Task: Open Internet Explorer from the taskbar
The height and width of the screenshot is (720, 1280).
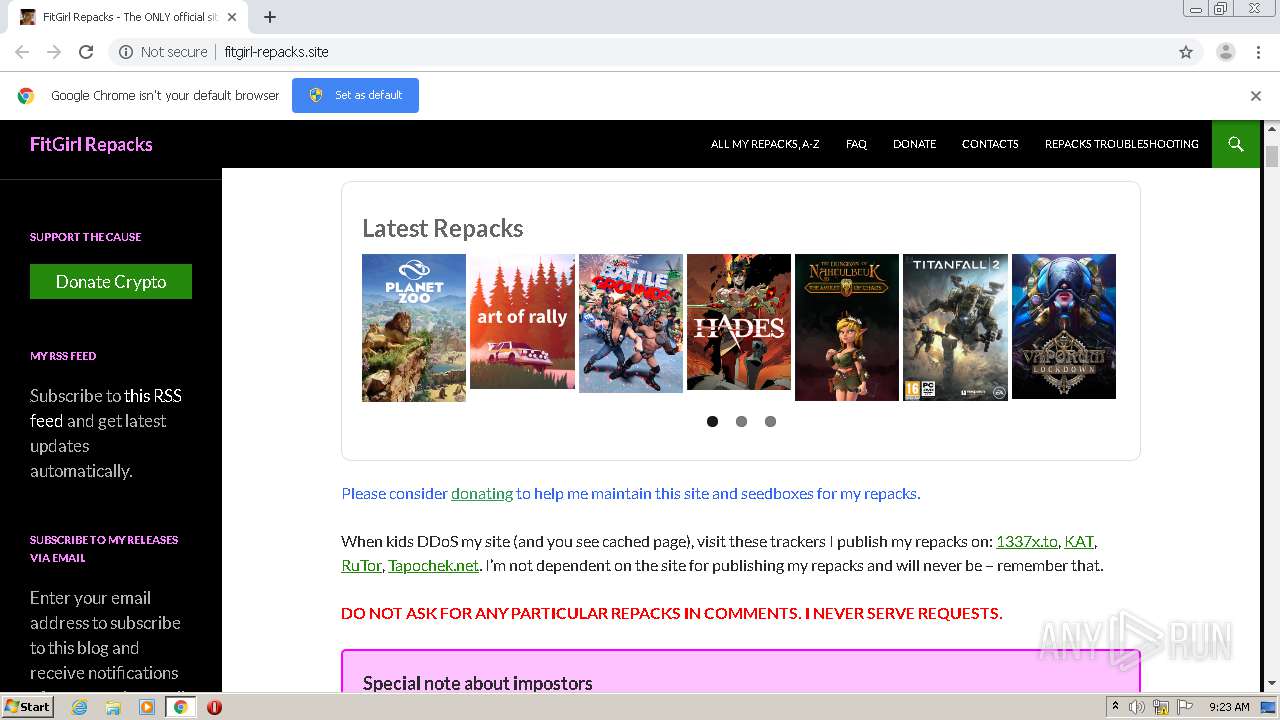Action: pyautogui.click(x=80, y=707)
